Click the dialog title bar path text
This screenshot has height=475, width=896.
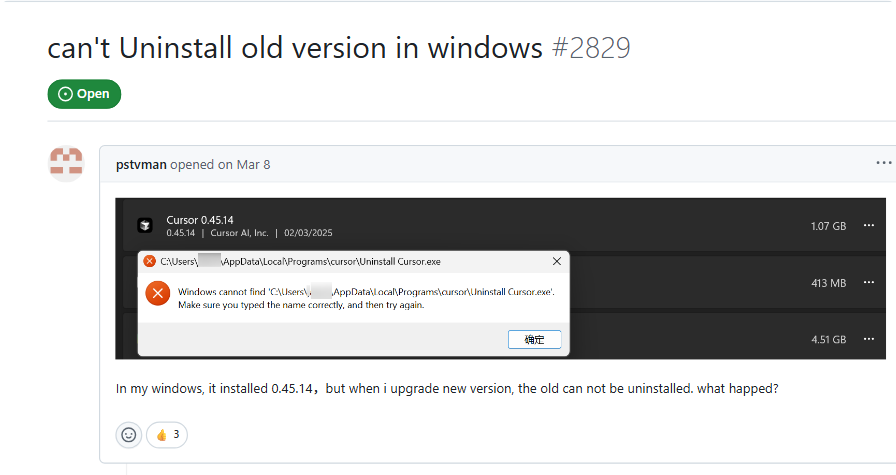(301, 262)
